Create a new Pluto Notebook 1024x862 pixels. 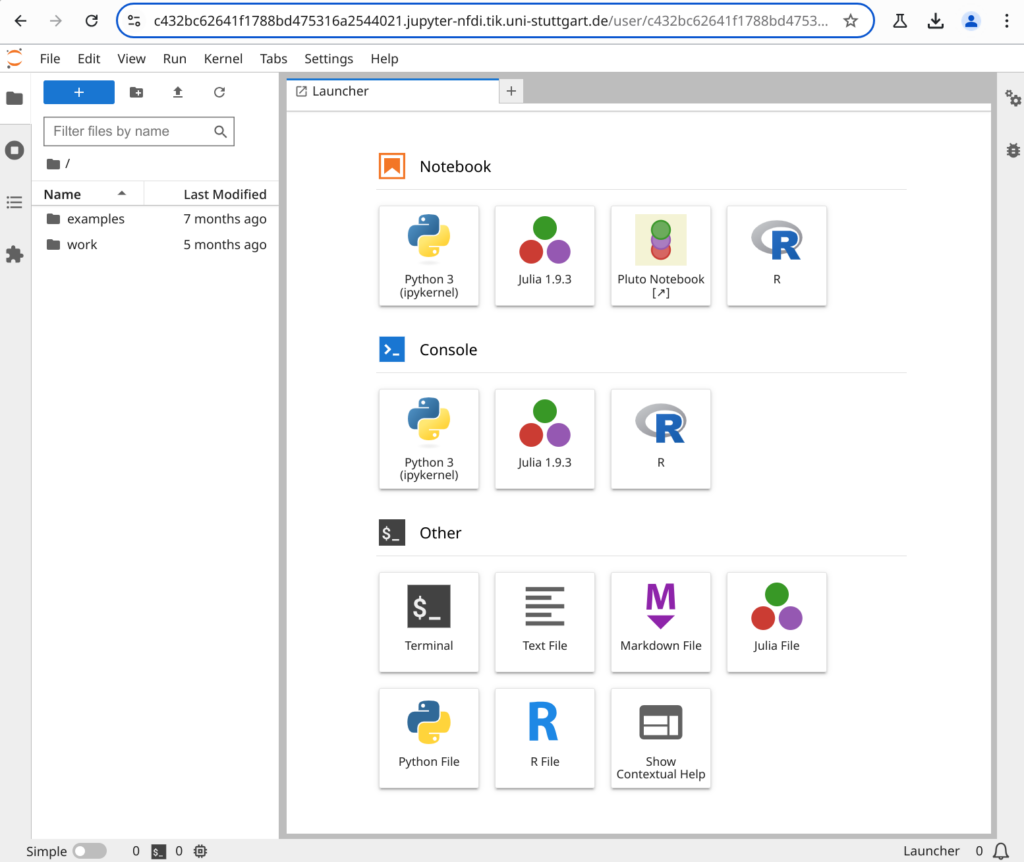[x=660, y=255]
